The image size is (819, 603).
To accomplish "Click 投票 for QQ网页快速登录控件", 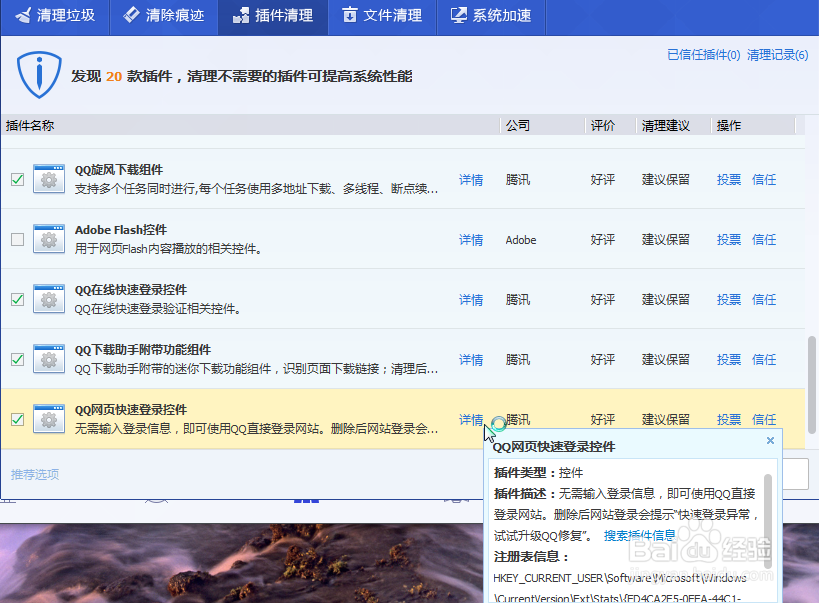I will click(x=729, y=420).
